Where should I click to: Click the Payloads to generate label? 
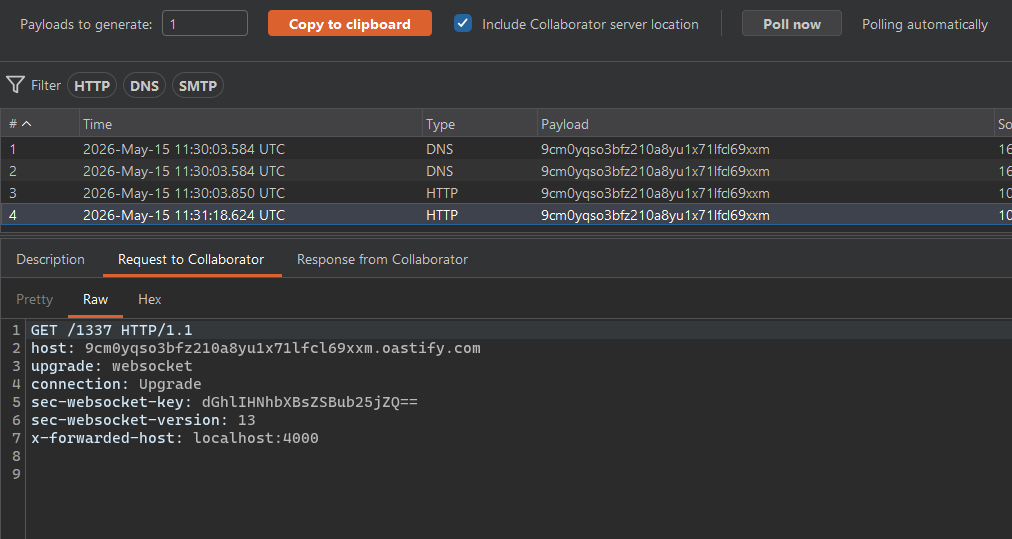click(x=86, y=25)
